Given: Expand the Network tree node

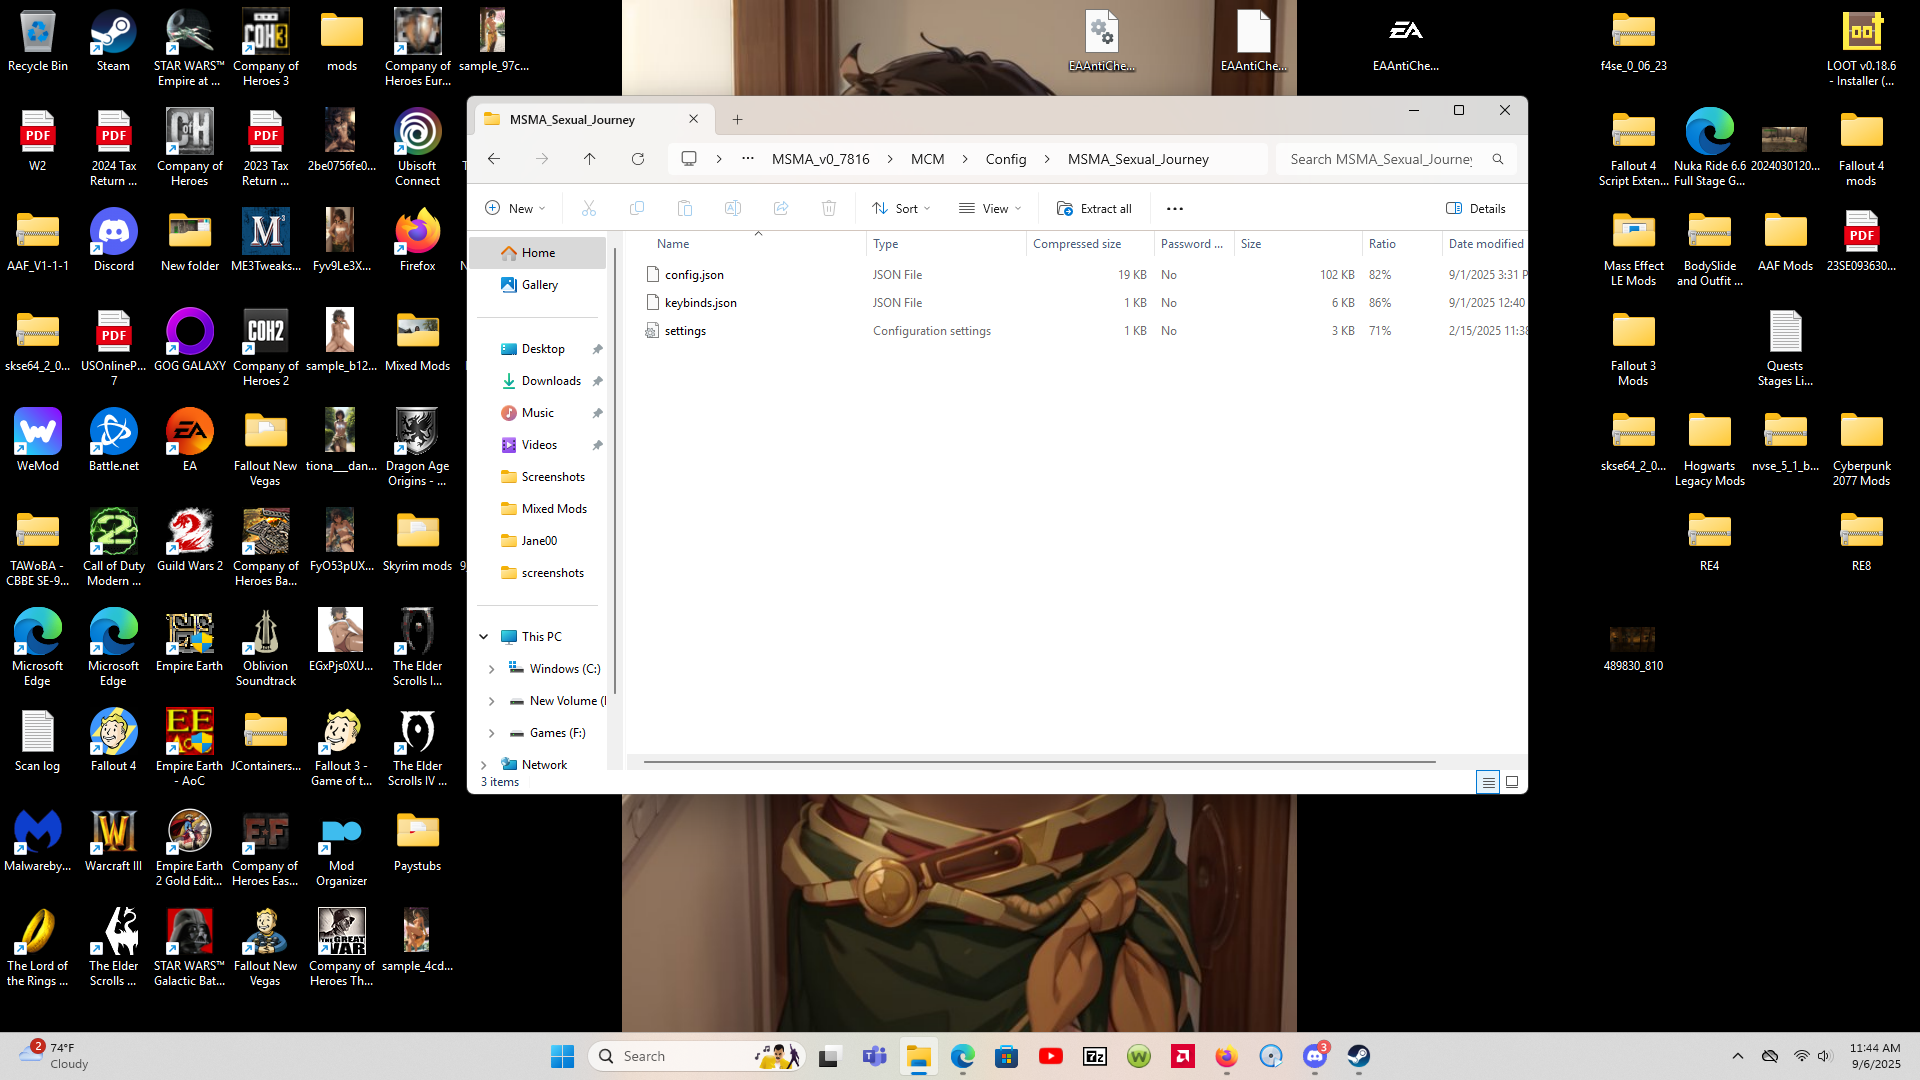Looking at the screenshot, I should coord(484,765).
